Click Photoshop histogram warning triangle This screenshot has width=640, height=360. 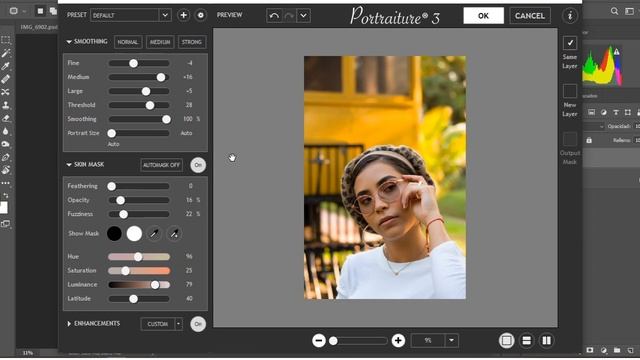[x=616, y=52]
